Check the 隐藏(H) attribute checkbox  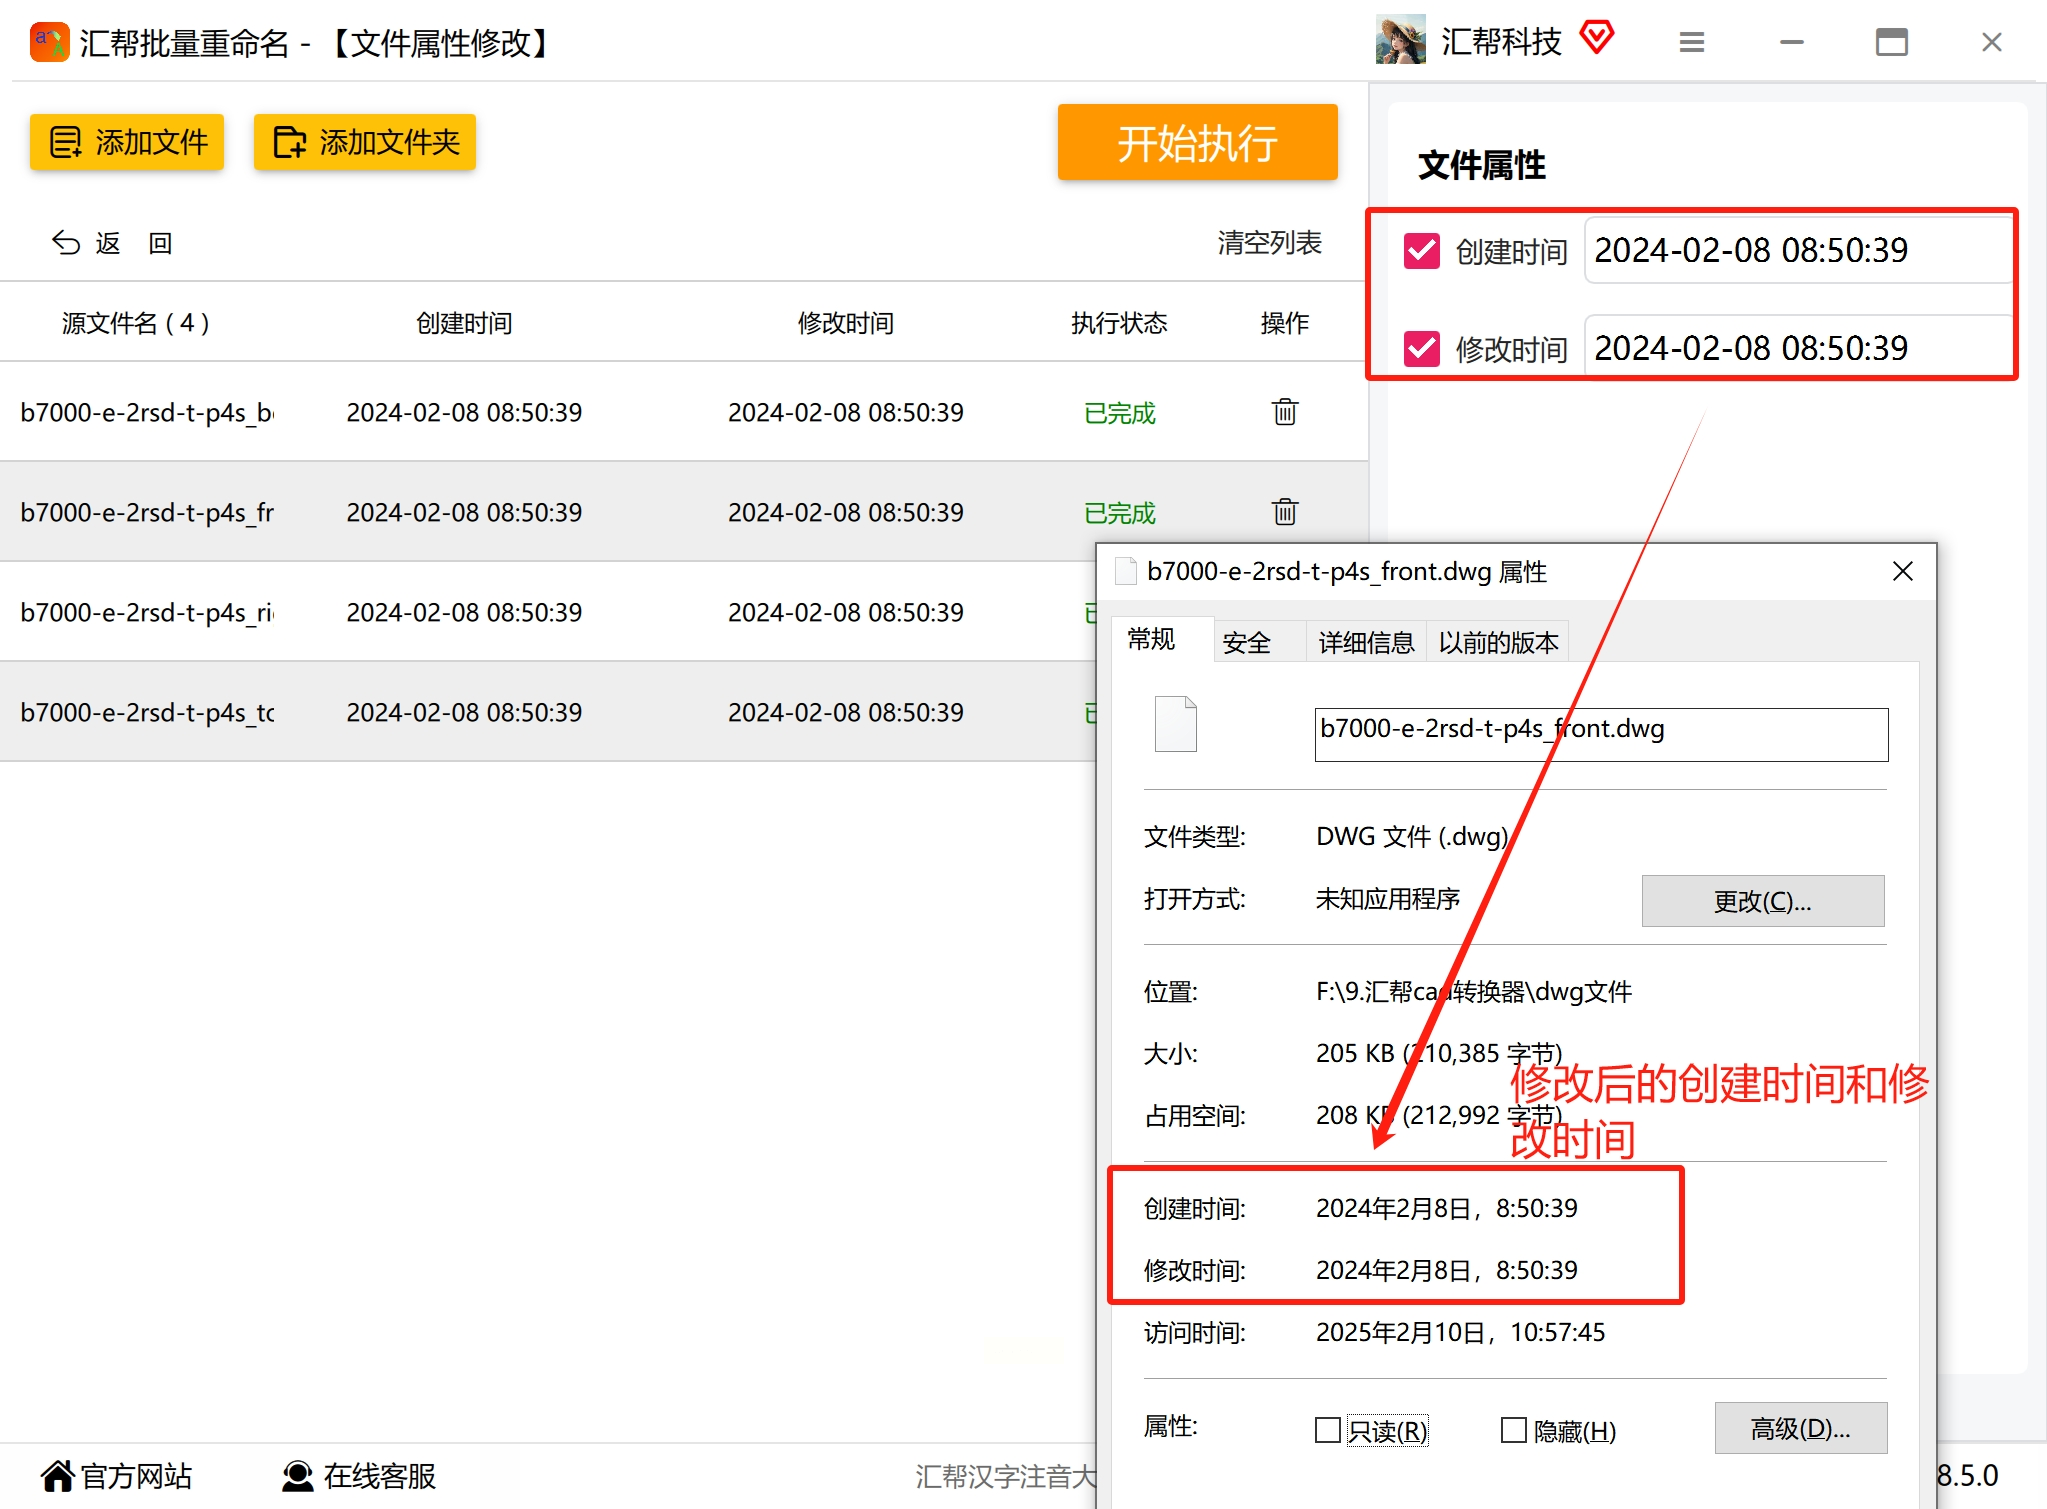1513,1430
